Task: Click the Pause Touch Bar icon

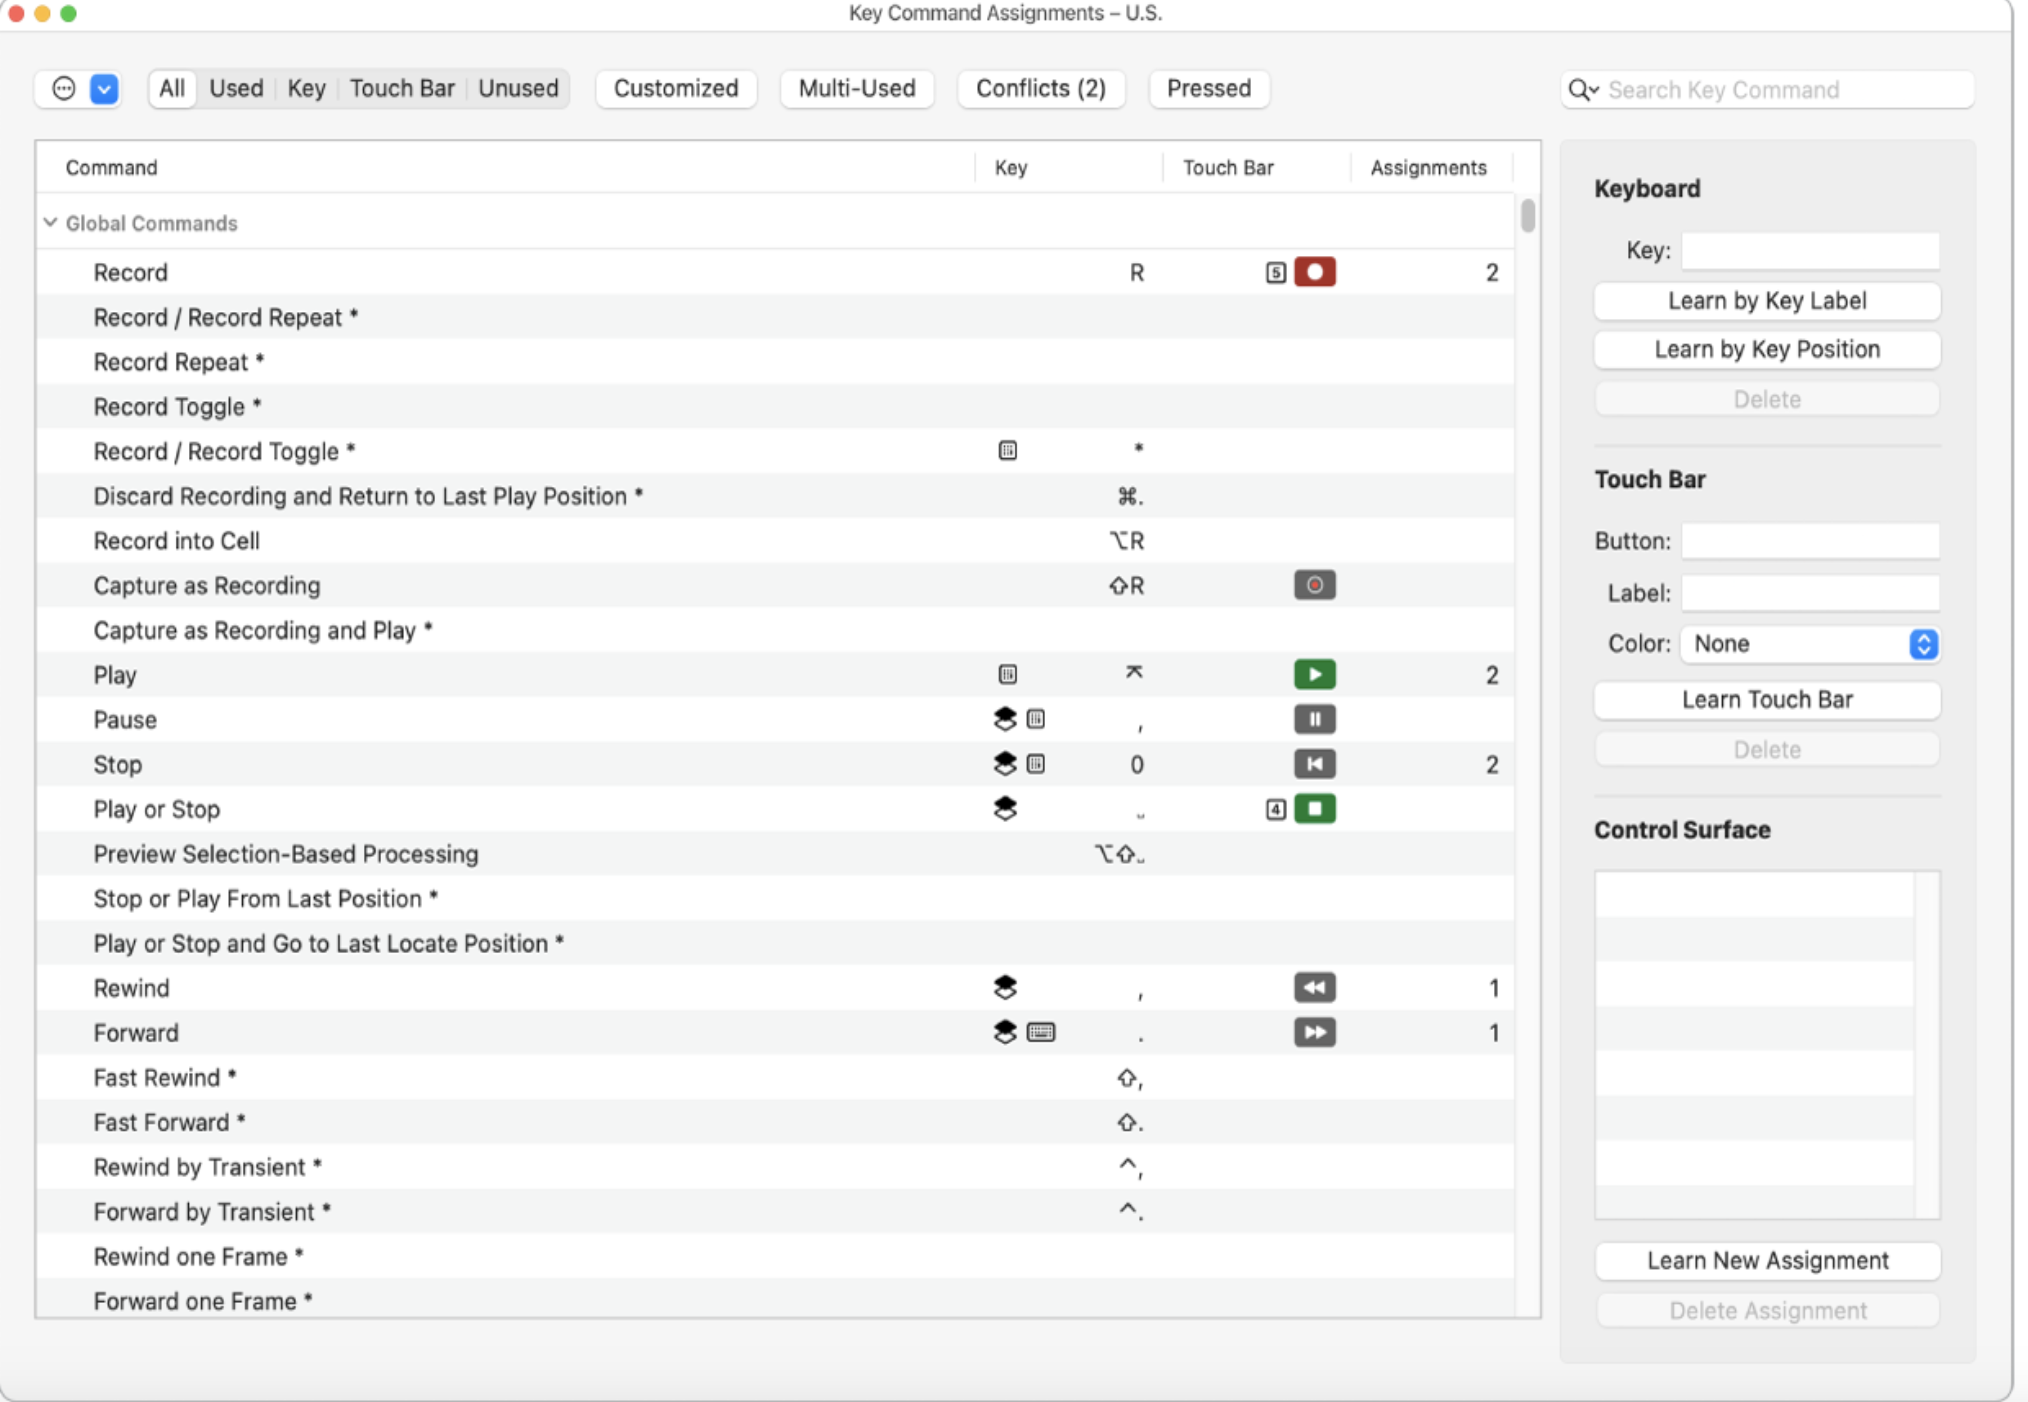Action: pos(1314,719)
